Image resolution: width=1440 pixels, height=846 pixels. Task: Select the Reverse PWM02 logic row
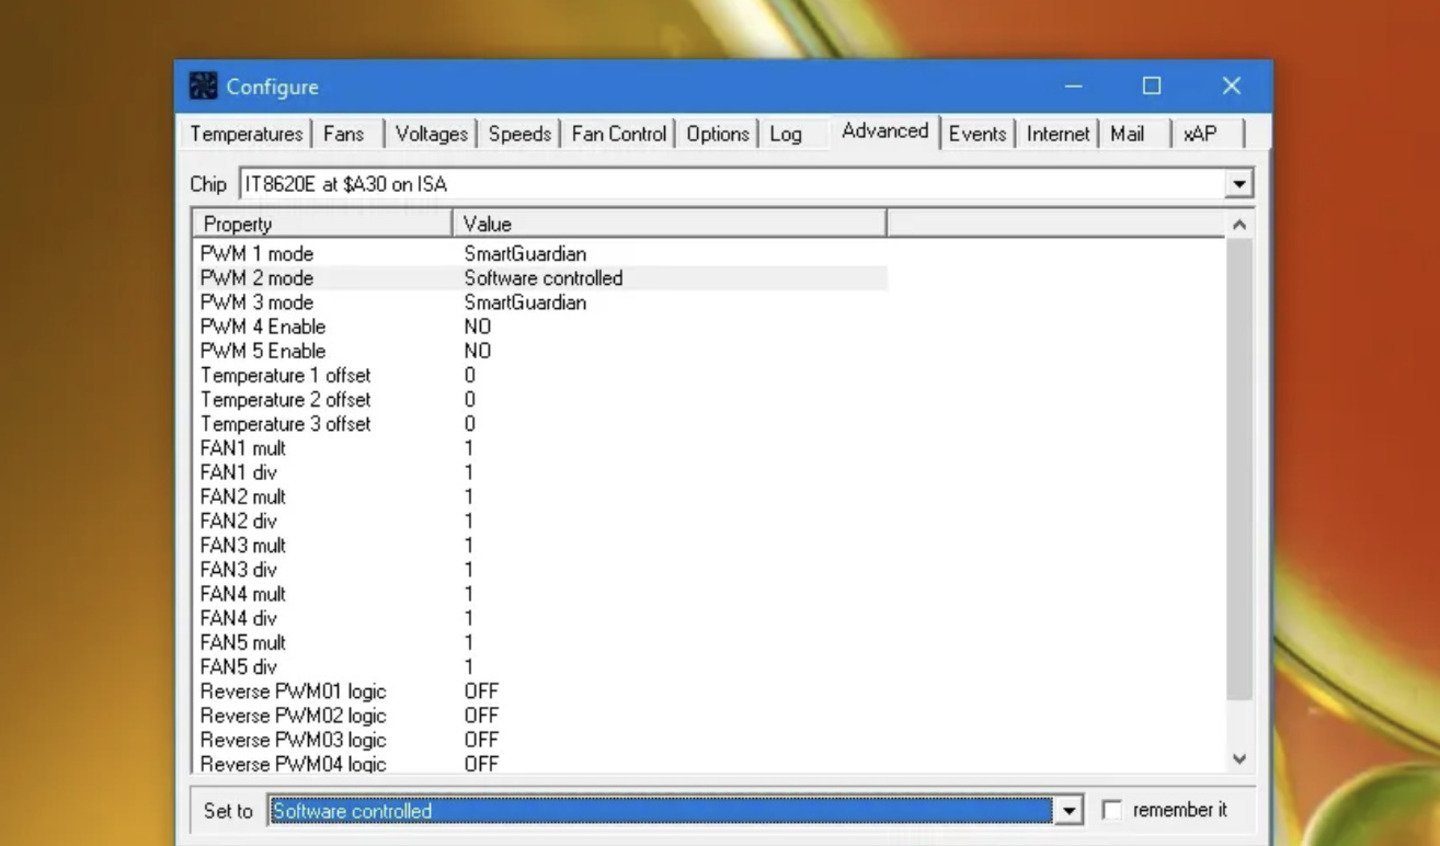coord(540,715)
